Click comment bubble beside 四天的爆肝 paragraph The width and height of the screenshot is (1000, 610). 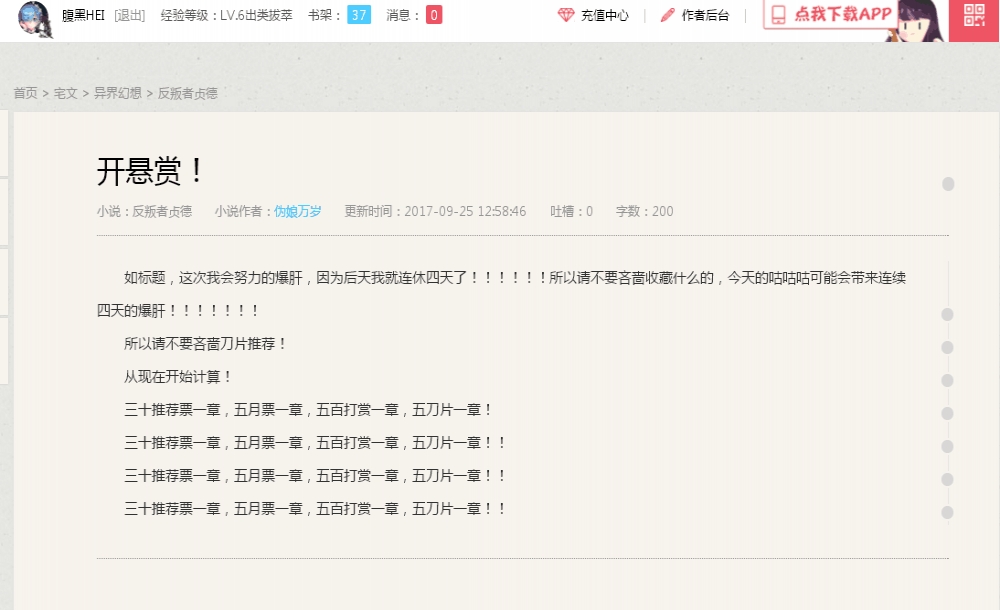[x=948, y=314]
